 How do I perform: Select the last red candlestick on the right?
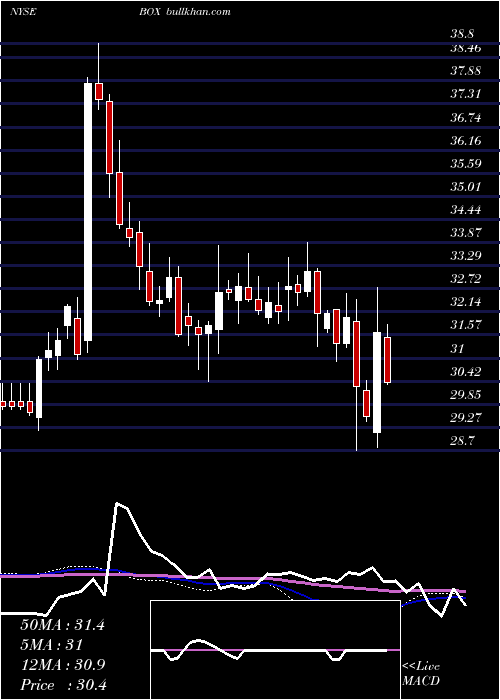[x=387, y=360]
